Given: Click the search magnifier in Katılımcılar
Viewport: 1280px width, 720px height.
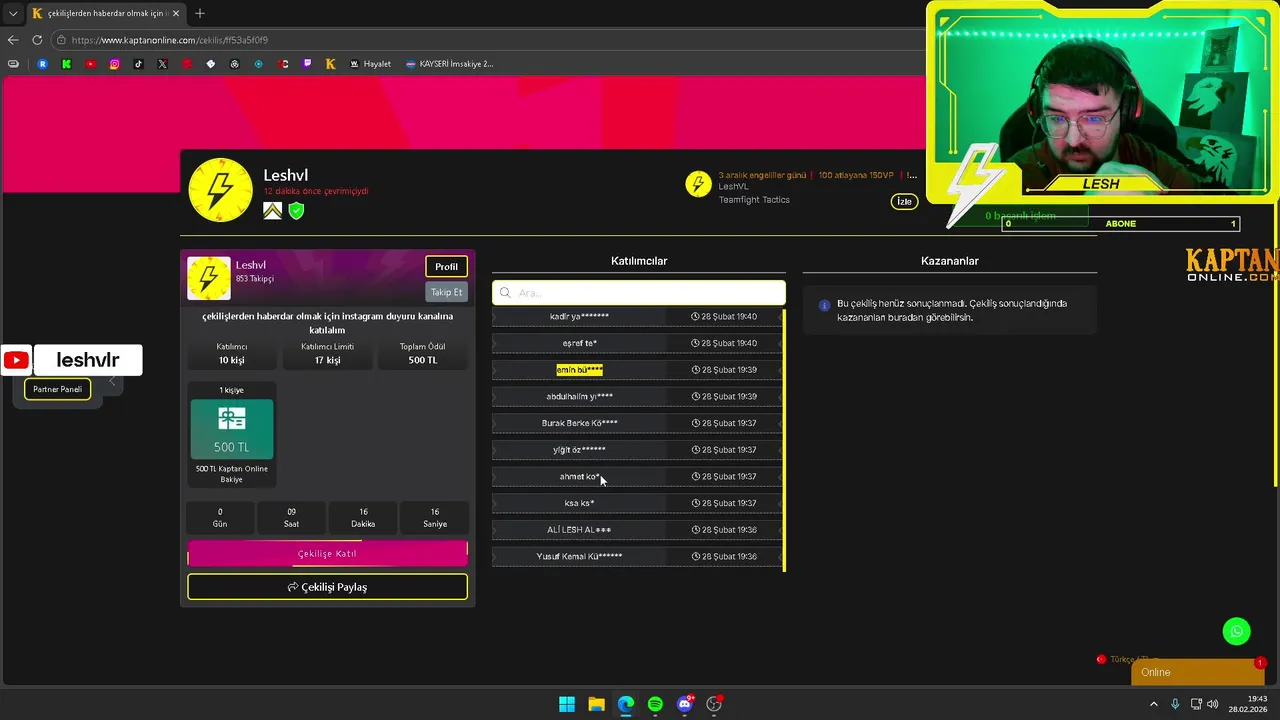Looking at the screenshot, I should point(505,293).
